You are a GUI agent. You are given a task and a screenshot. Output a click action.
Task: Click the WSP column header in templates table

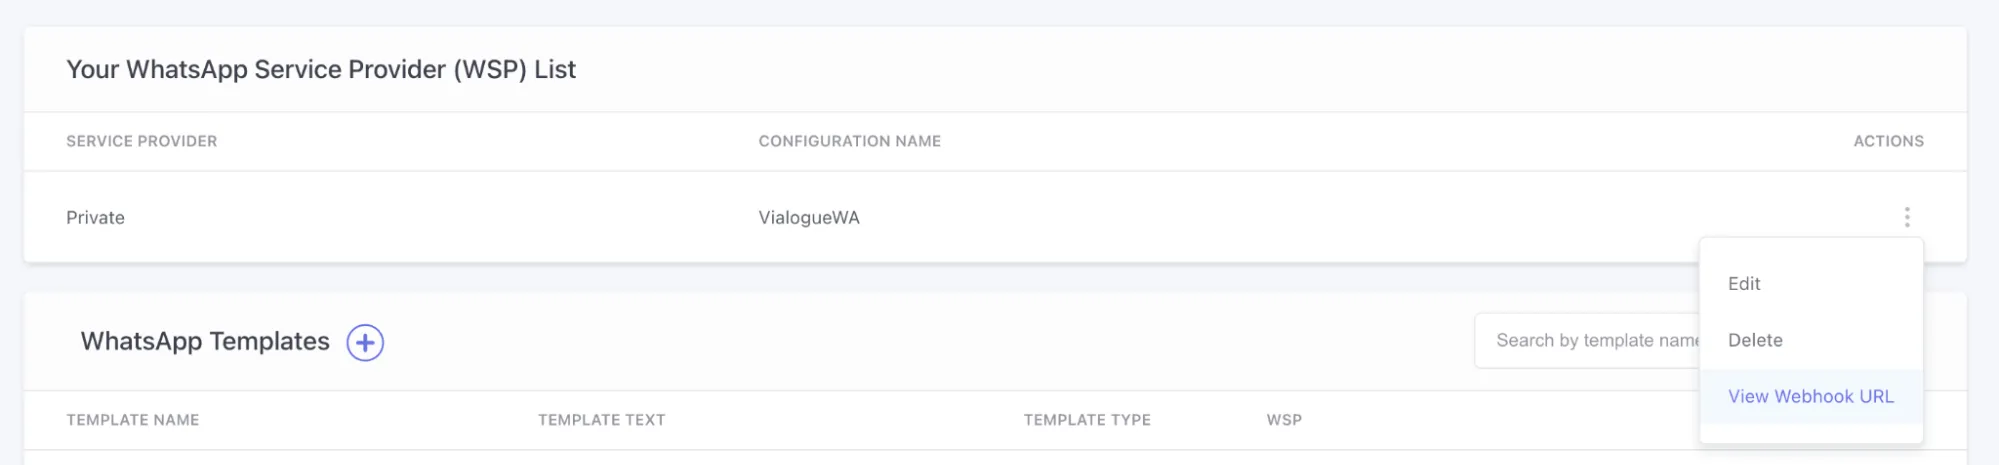coord(1284,420)
